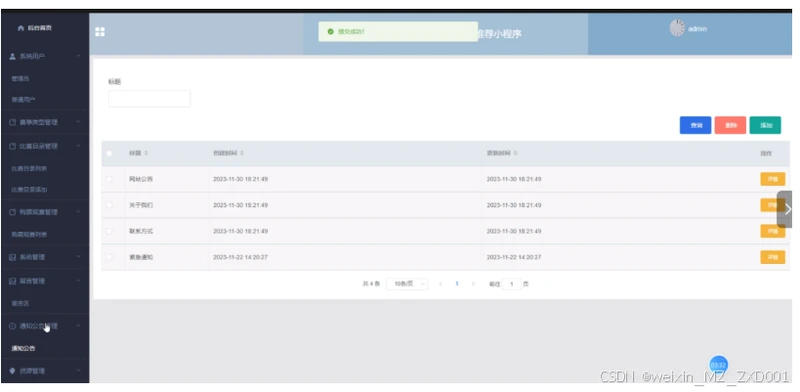Click the 通知公告管理 info icon

click(x=13, y=326)
